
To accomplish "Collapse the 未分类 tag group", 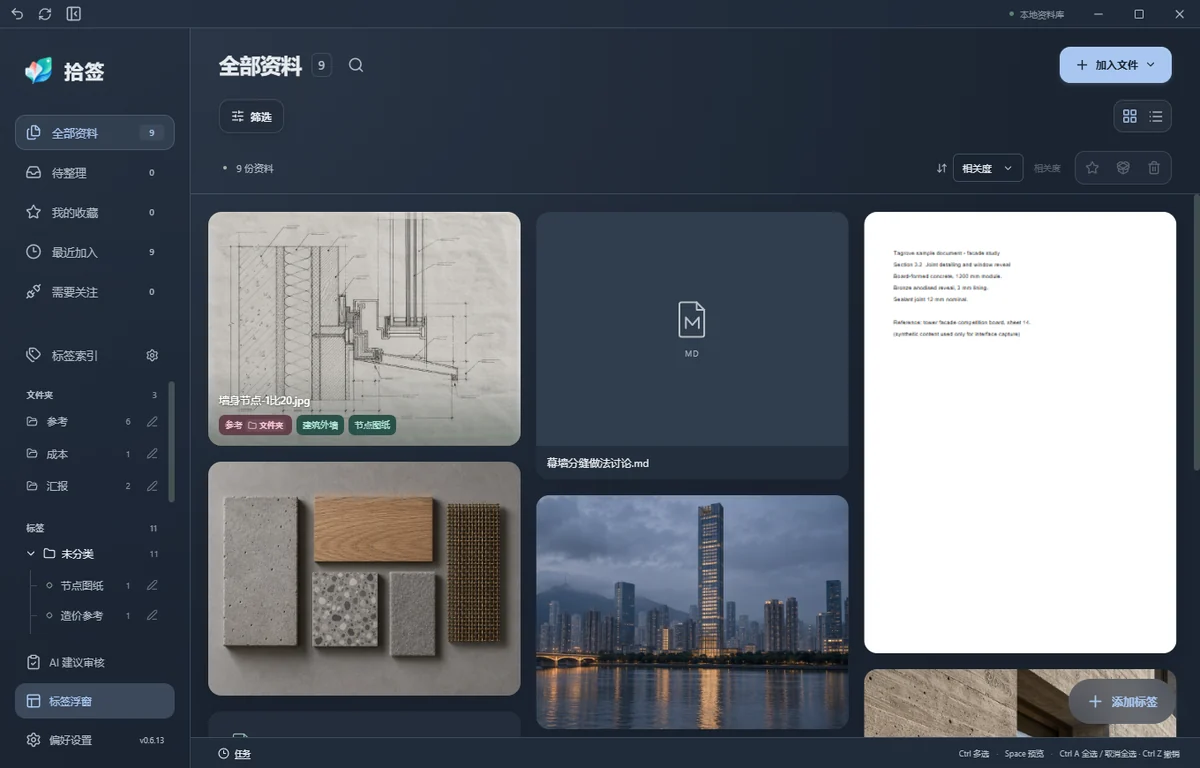I will (x=30, y=553).
